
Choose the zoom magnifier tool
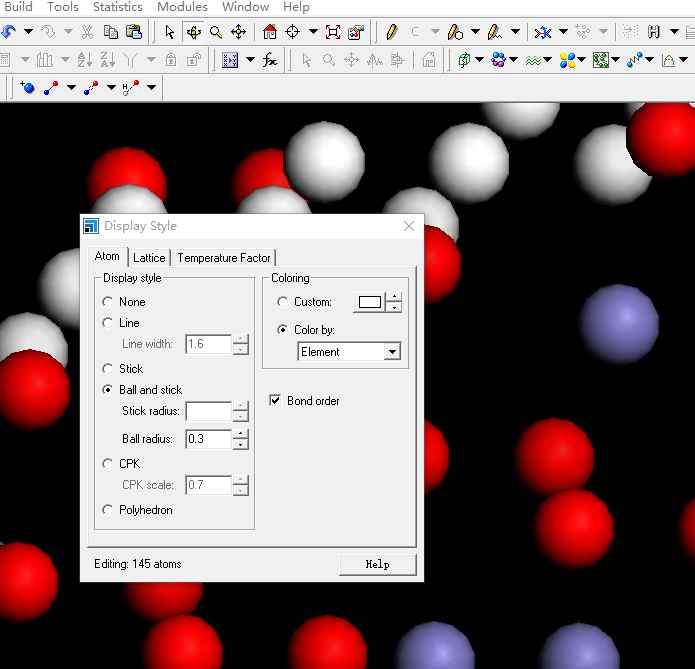(216, 32)
